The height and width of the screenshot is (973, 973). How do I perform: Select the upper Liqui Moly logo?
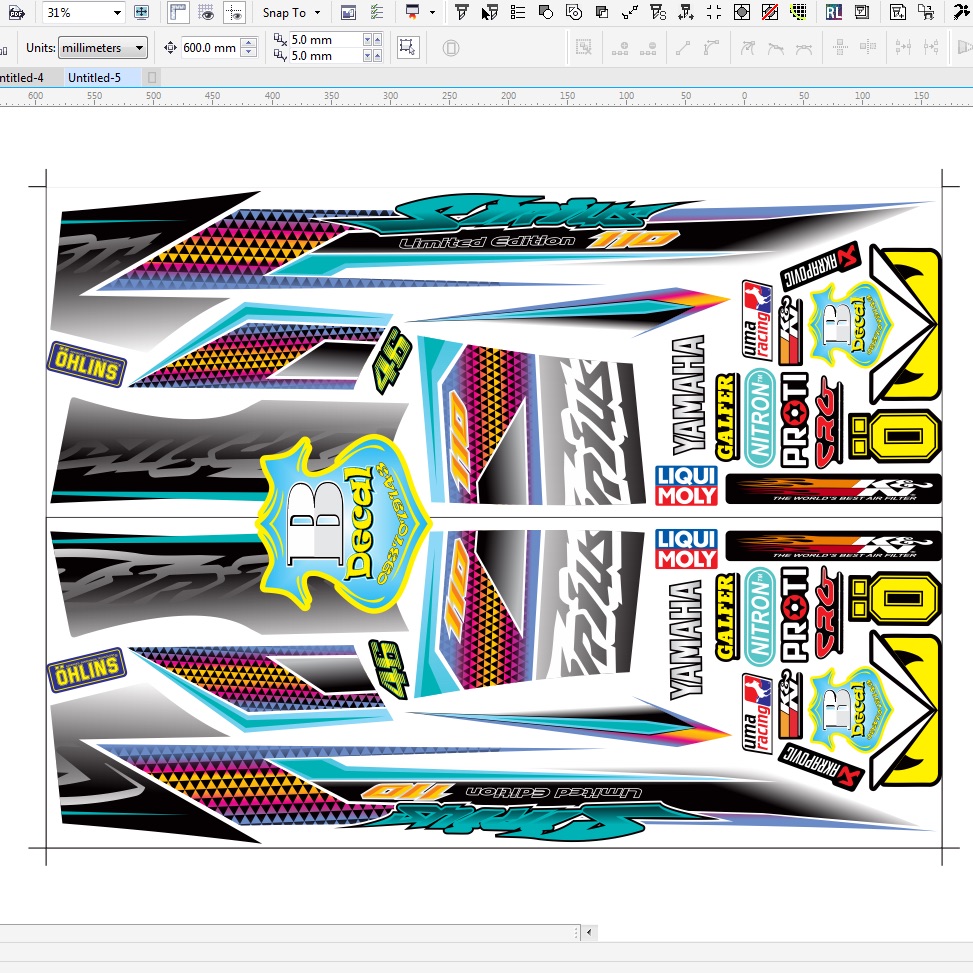(686, 486)
